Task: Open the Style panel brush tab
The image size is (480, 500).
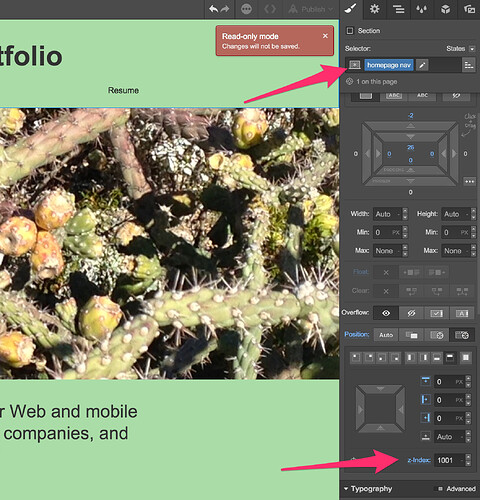Action: (x=351, y=9)
